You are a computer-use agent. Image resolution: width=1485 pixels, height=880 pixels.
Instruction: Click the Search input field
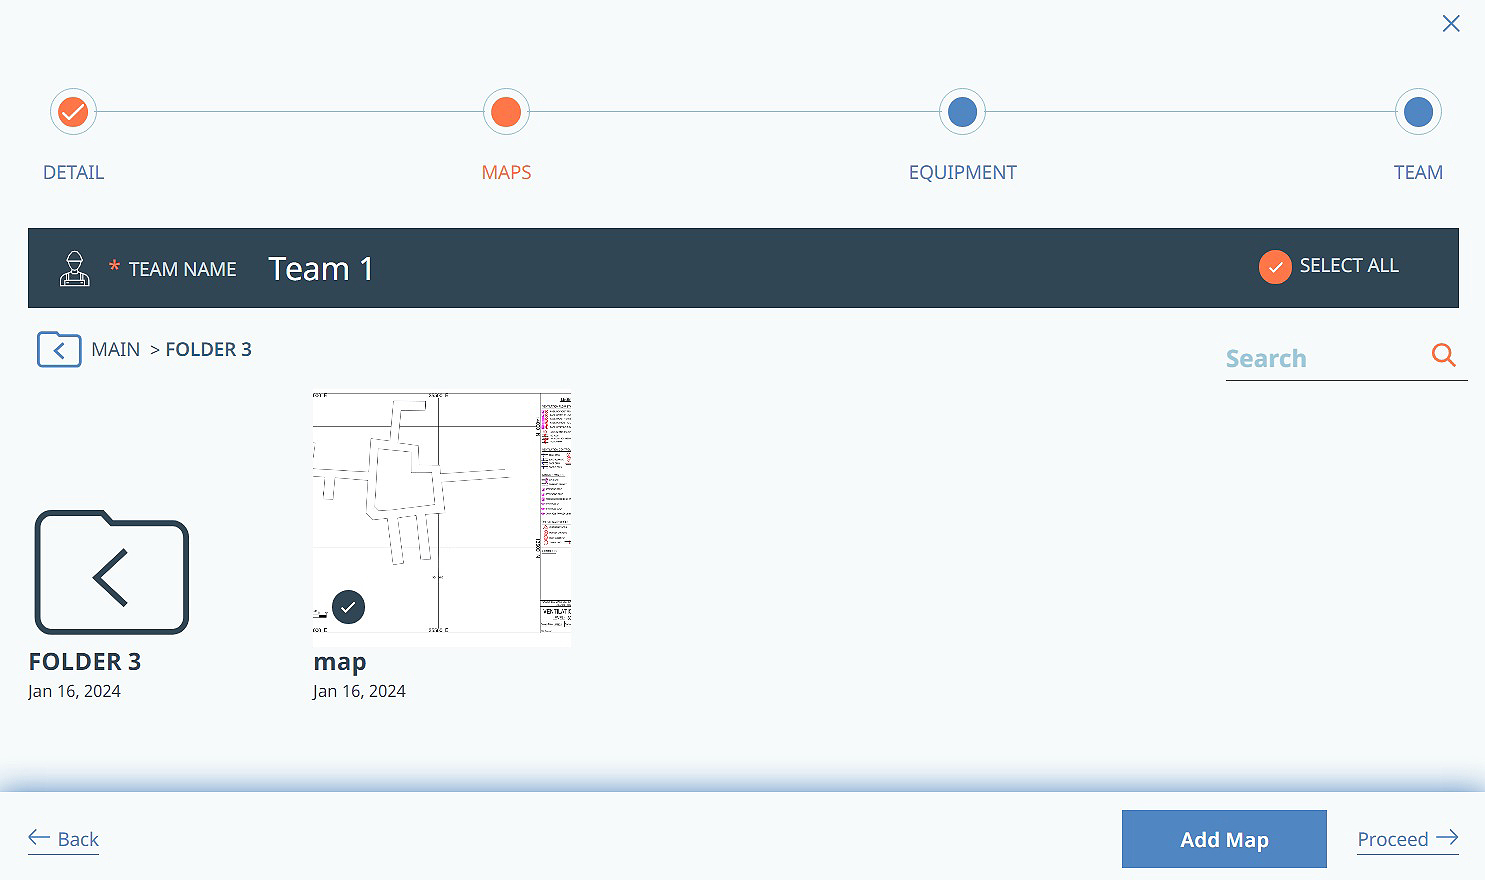pos(1325,359)
